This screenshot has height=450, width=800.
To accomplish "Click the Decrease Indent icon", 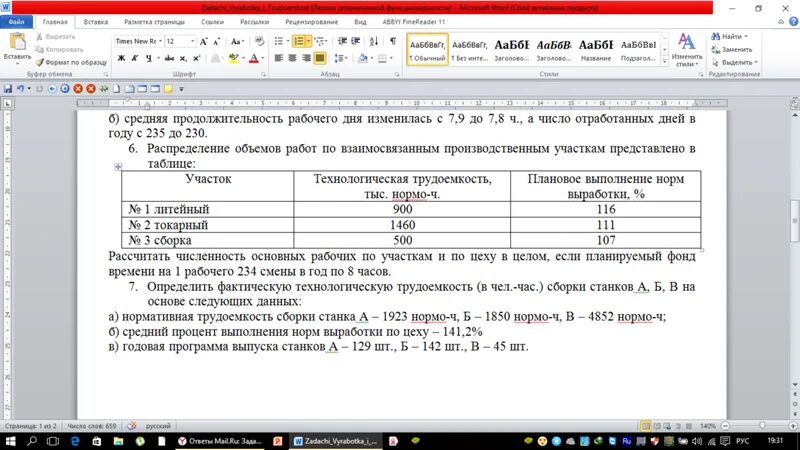I will tap(342, 41).
